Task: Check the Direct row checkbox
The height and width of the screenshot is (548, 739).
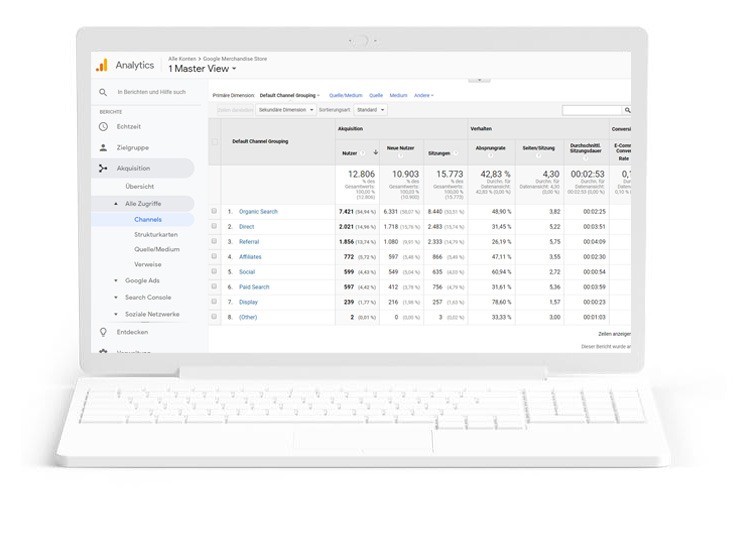Action: pos(214,226)
